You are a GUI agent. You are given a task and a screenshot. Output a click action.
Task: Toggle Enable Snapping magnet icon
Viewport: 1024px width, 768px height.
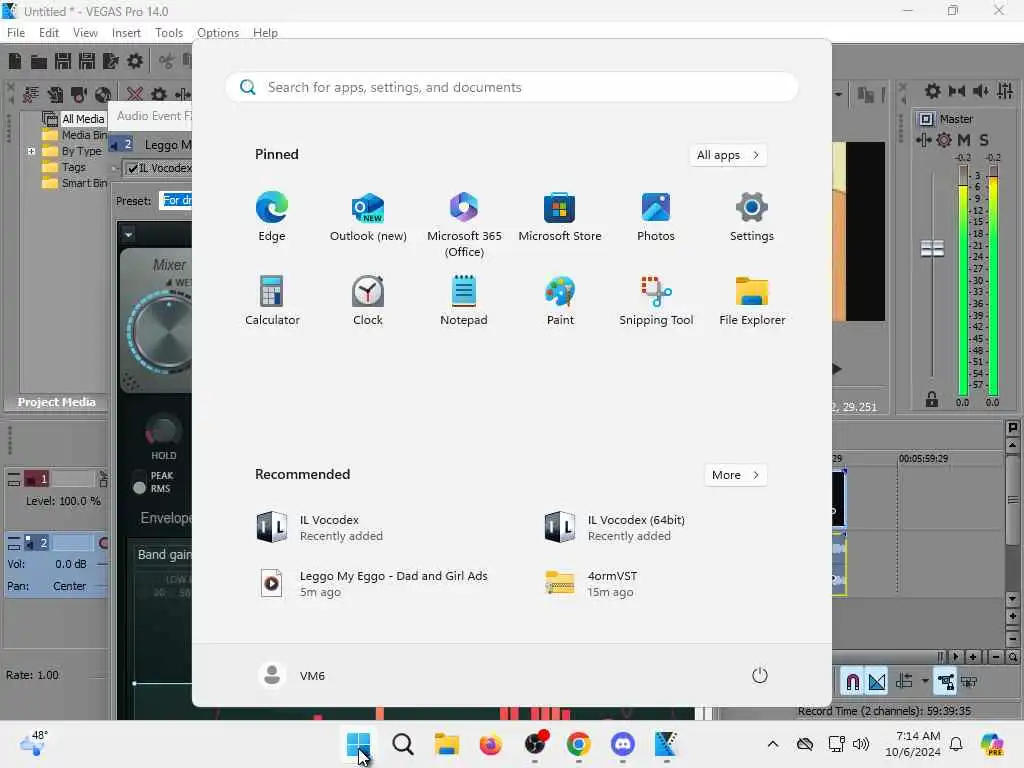click(852, 682)
